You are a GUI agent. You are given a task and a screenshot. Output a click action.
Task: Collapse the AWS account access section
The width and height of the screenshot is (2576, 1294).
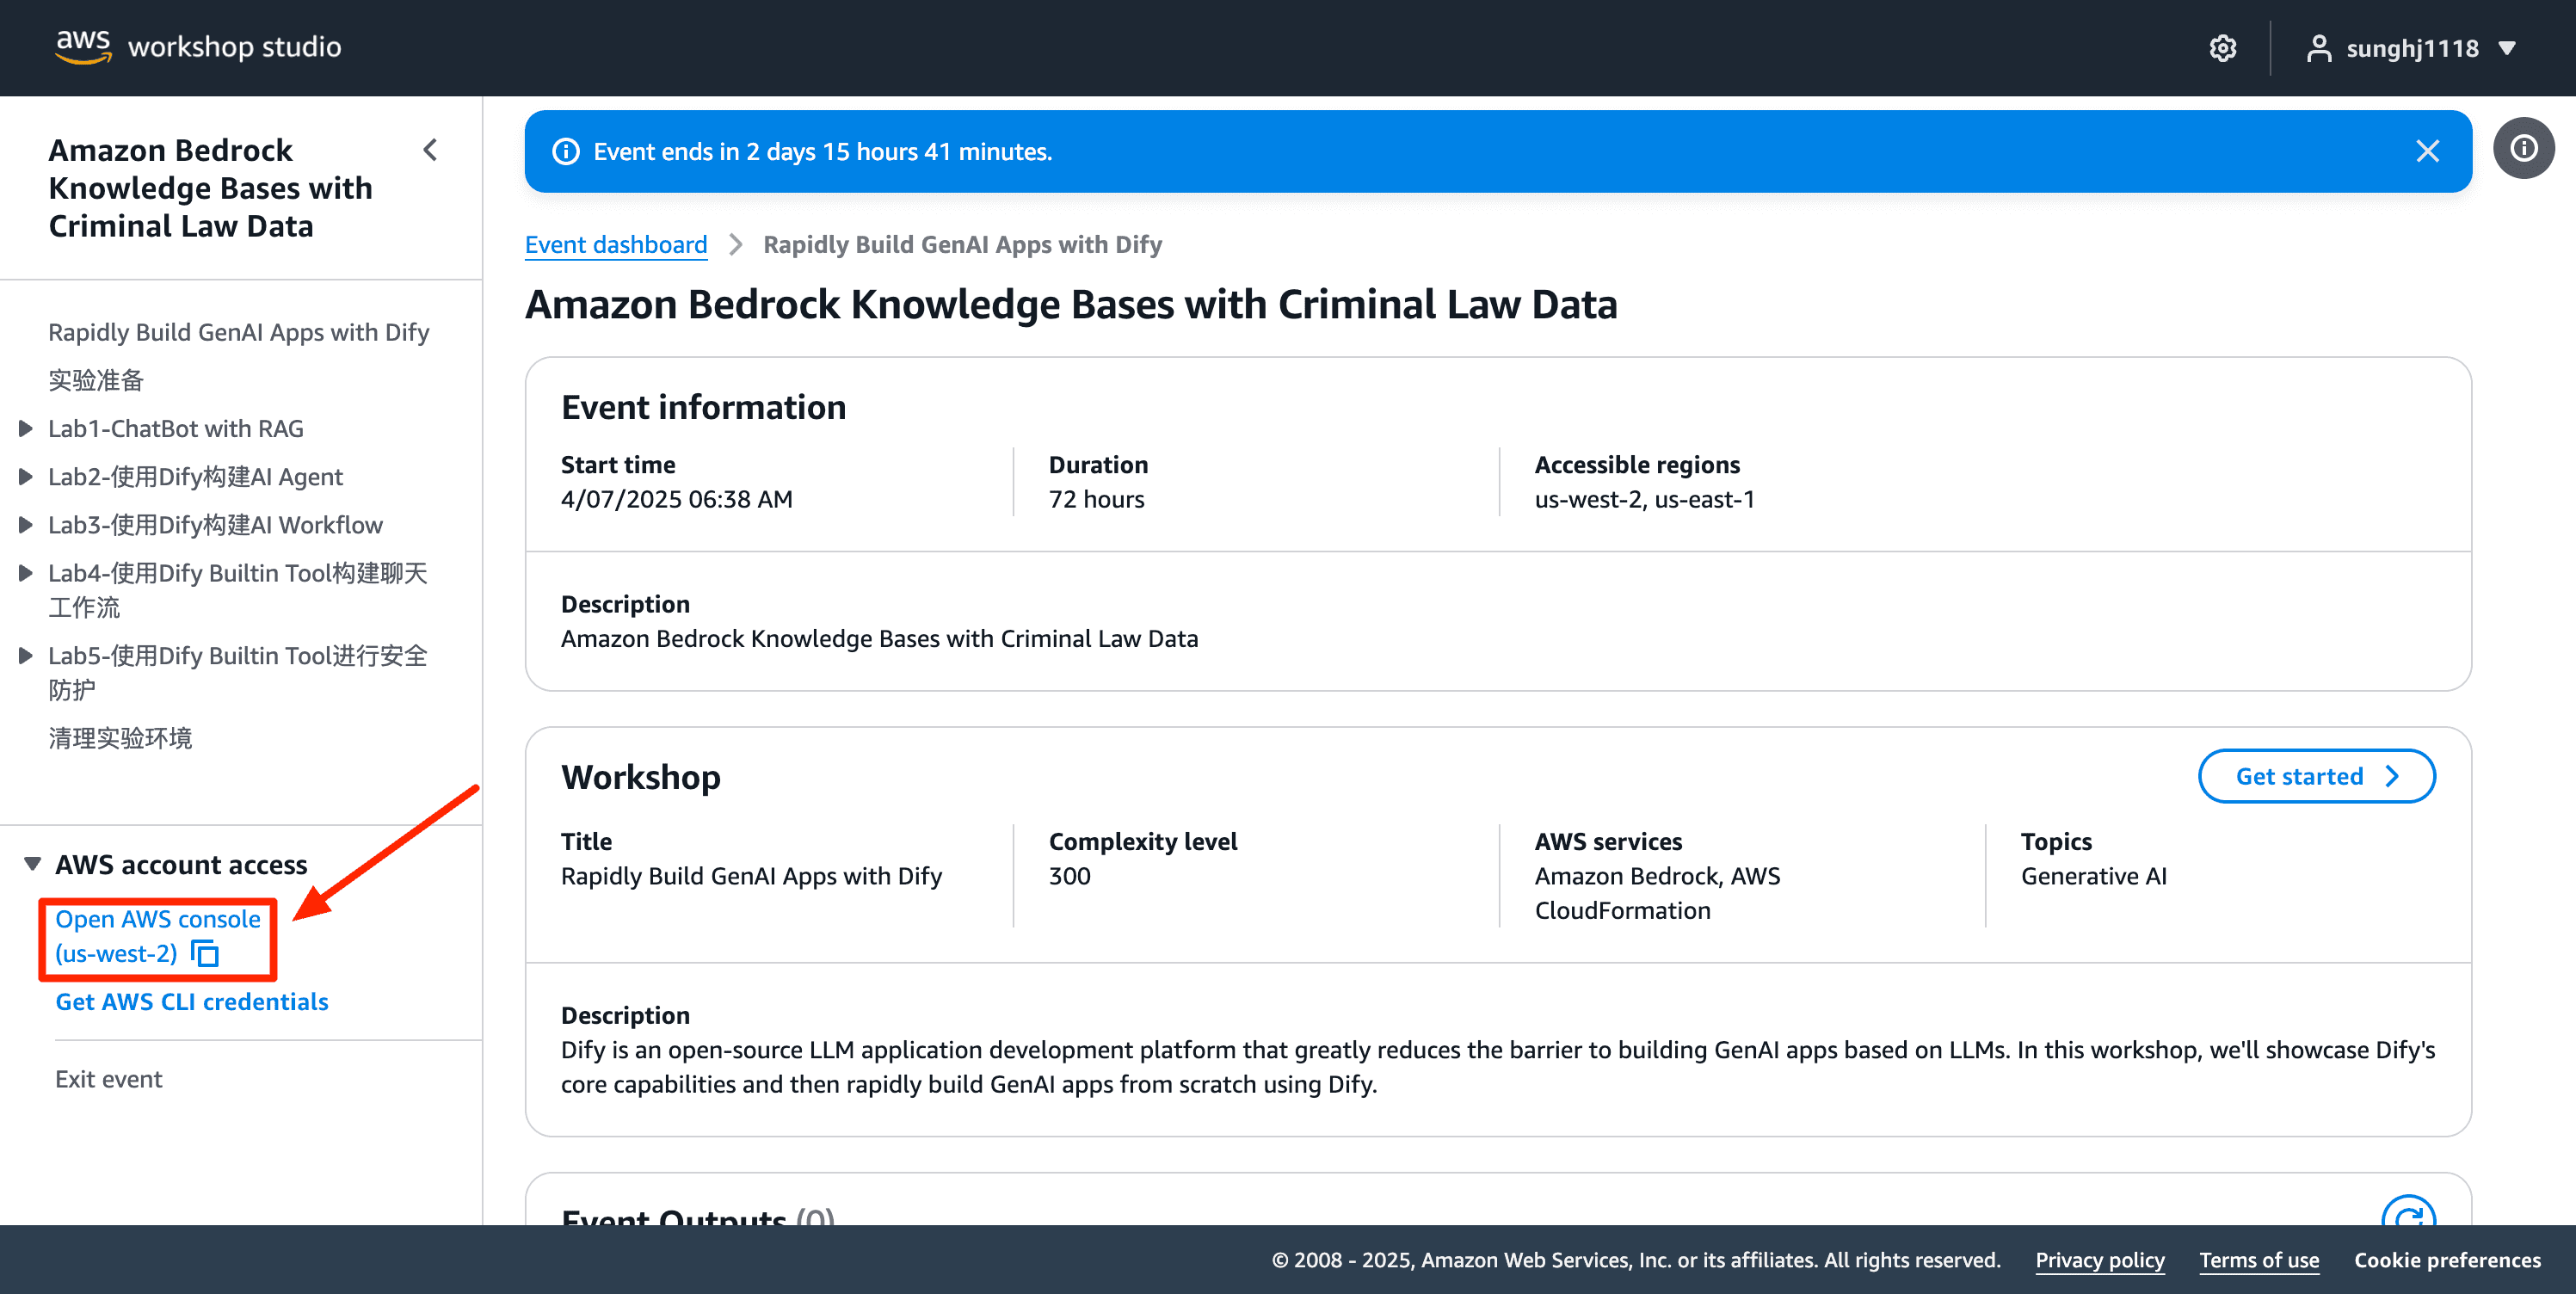pyautogui.click(x=32, y=864)
